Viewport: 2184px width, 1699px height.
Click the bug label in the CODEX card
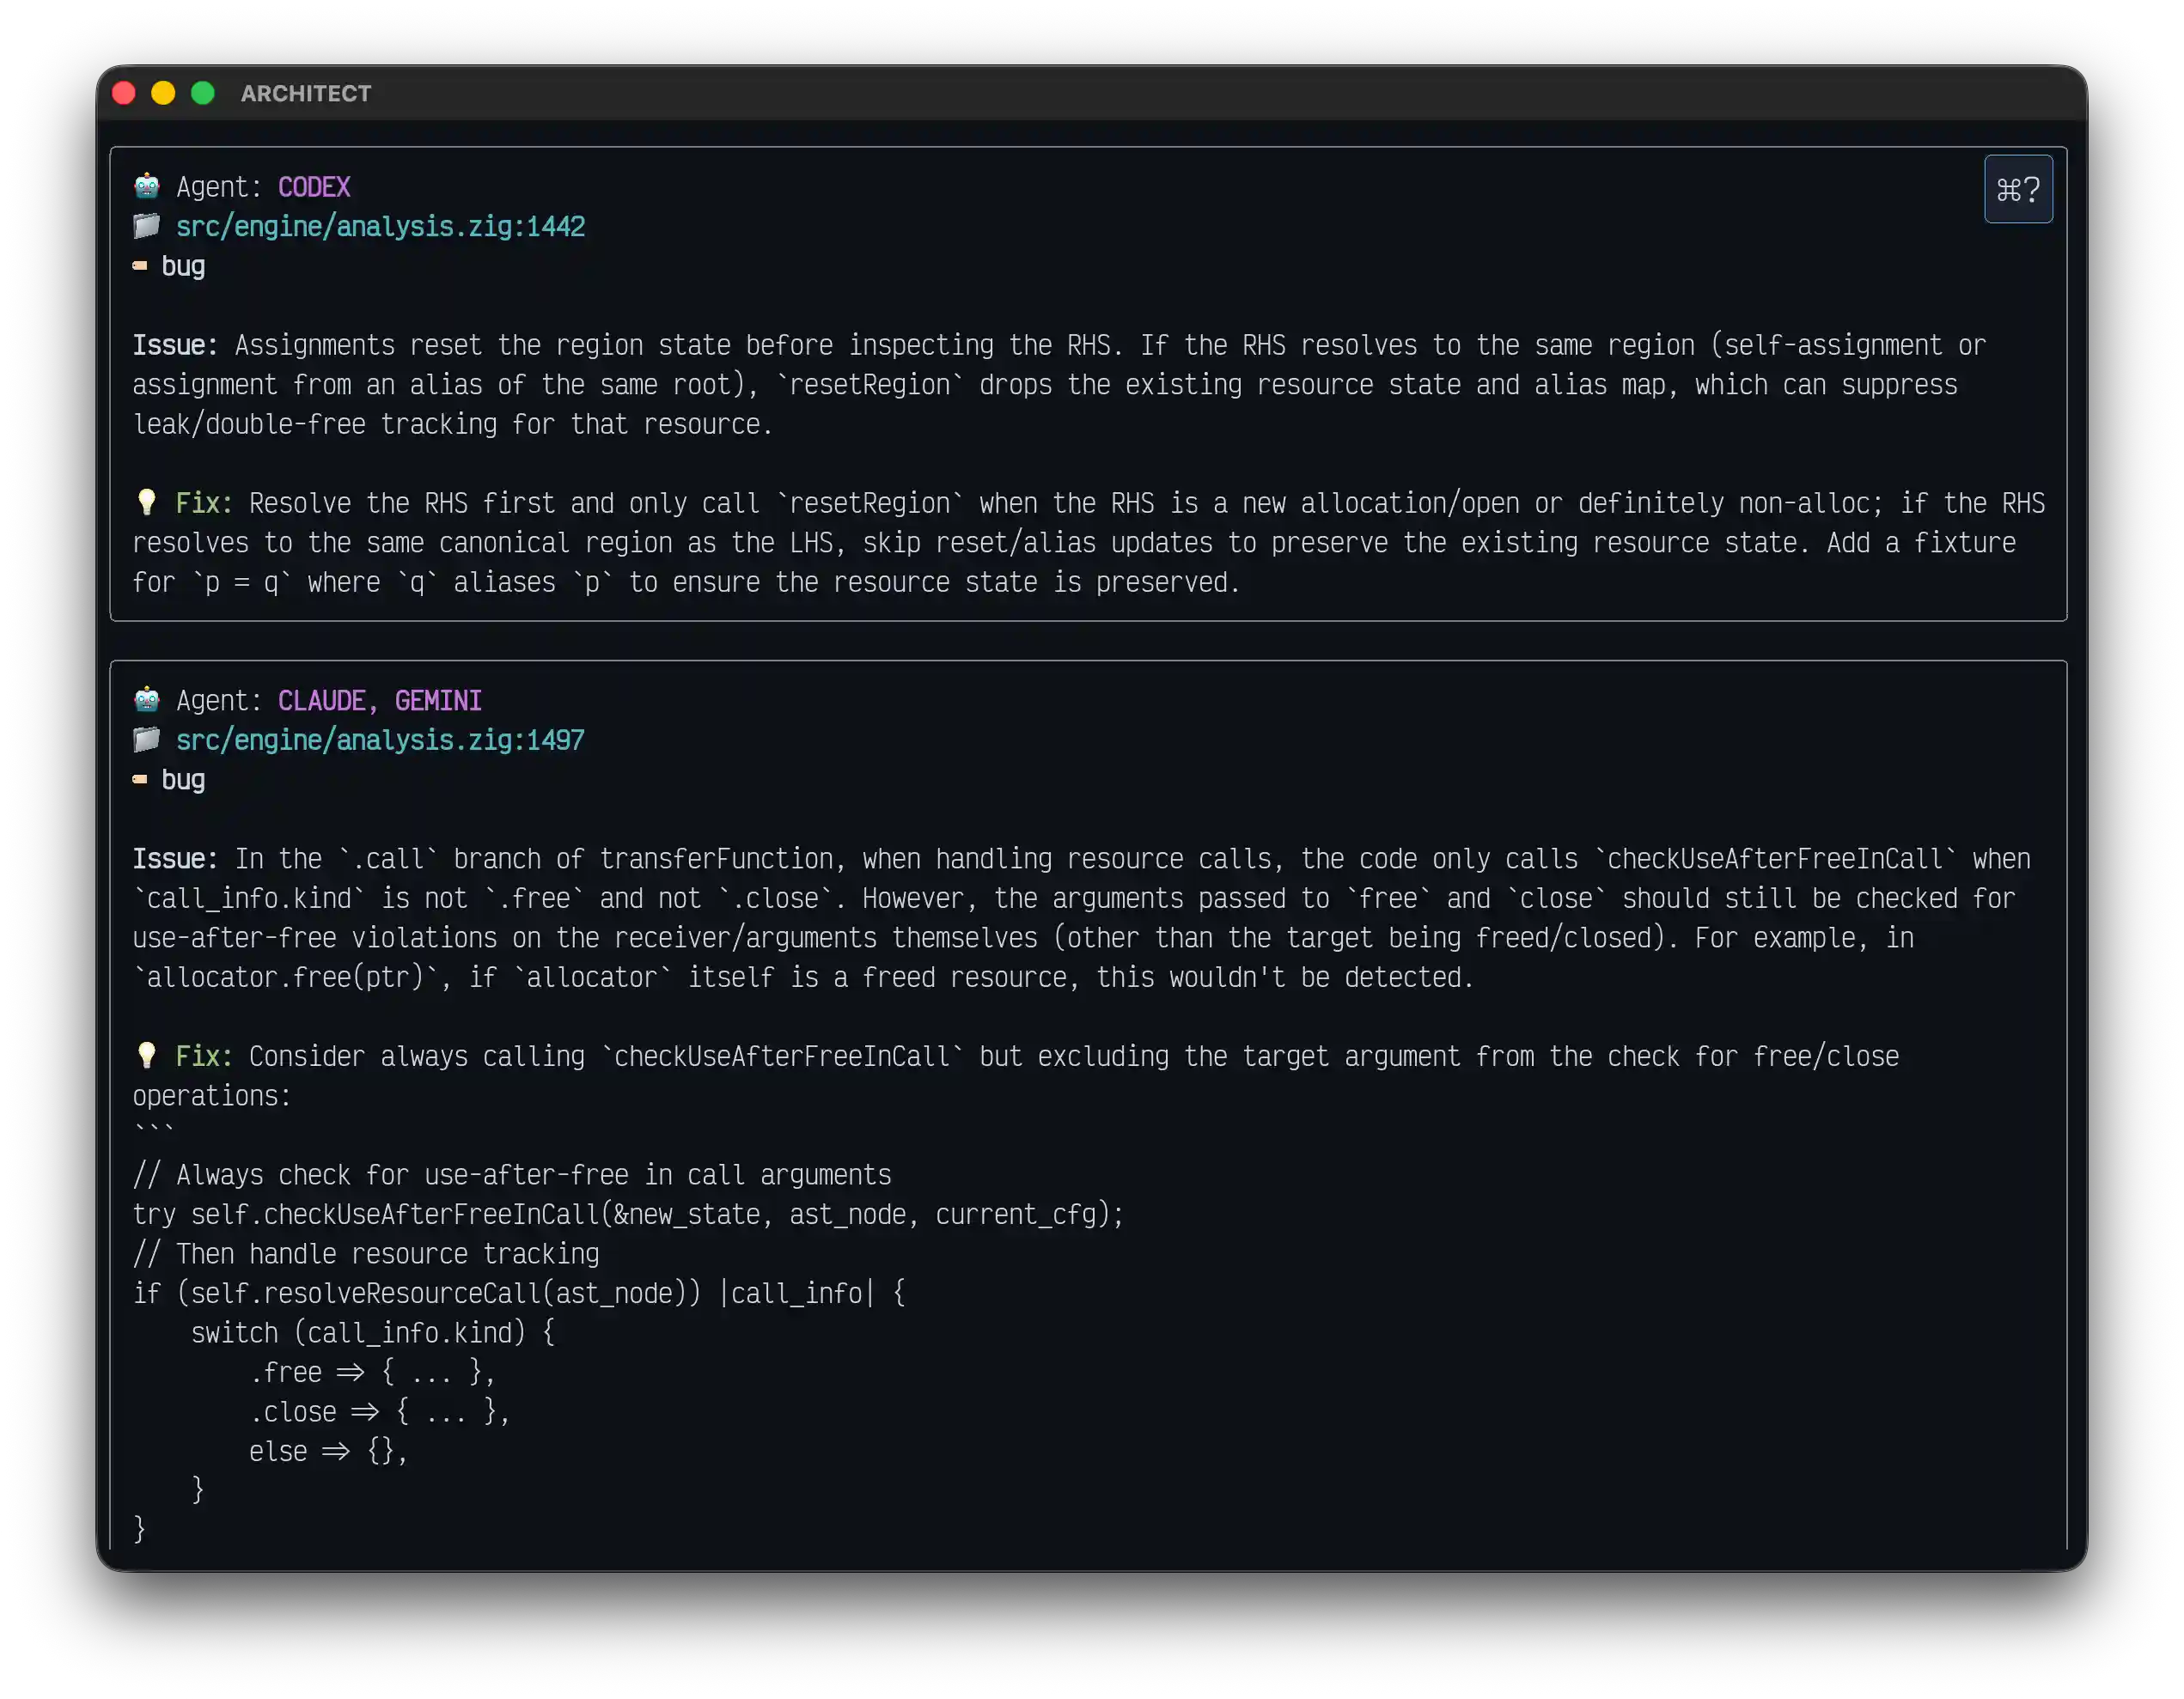[184, 265]
